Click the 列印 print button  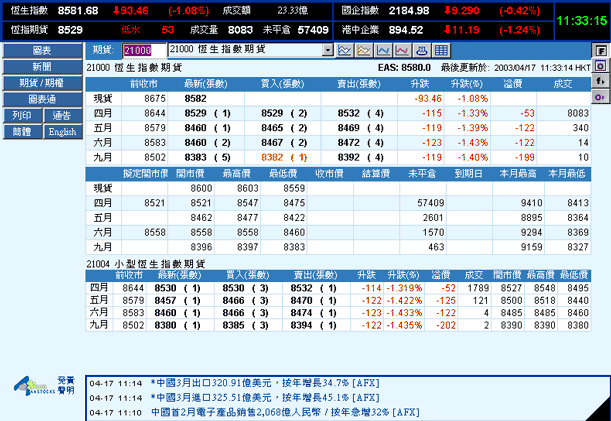click(x=22, y=115)
